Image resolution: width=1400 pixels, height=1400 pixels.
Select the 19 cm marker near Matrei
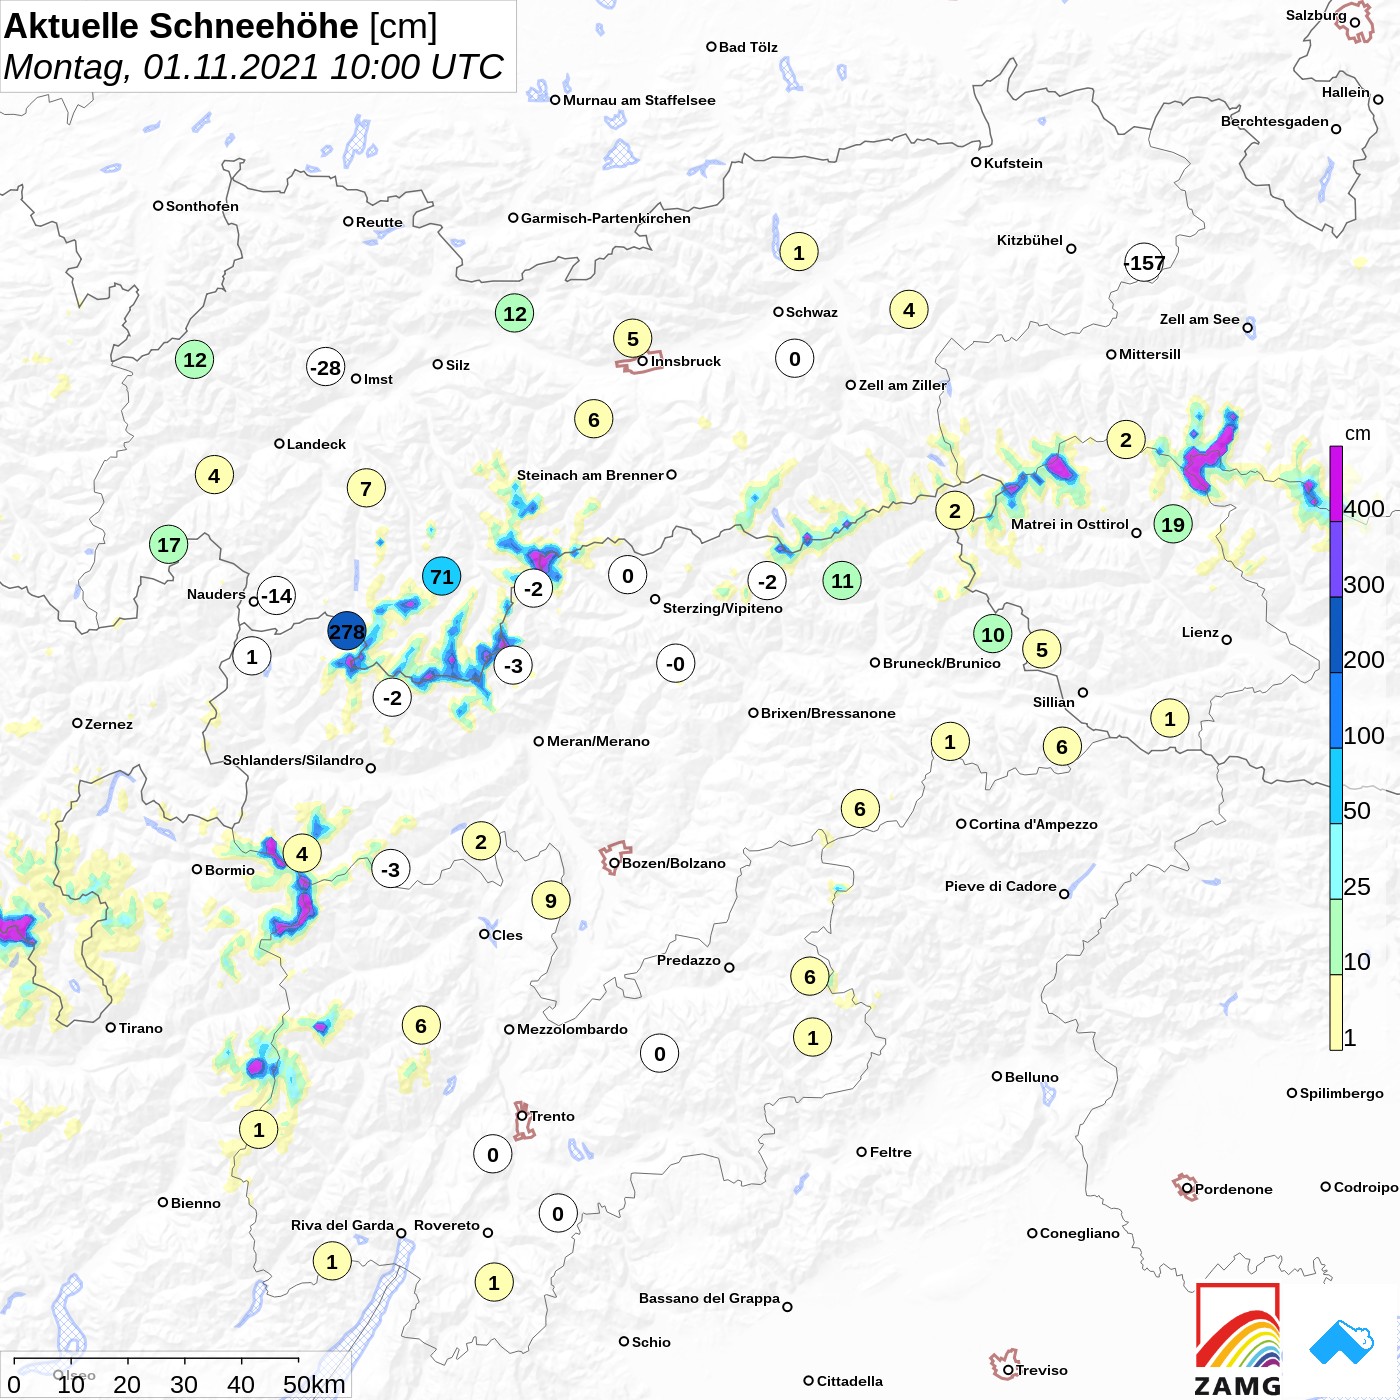click(x=1173, y=524)
